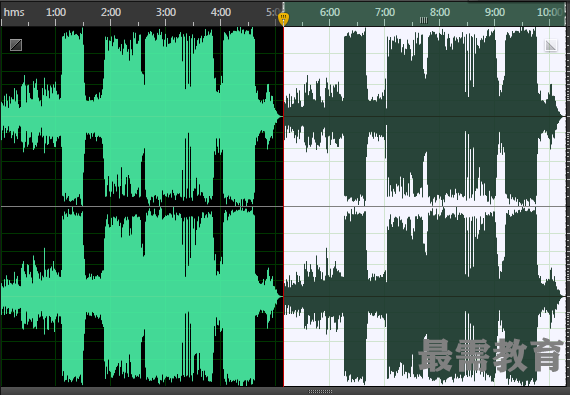The image size is (570, 395).
Task: Click the 4:00 mark on timeline ruler
Action: click(221, 12)
